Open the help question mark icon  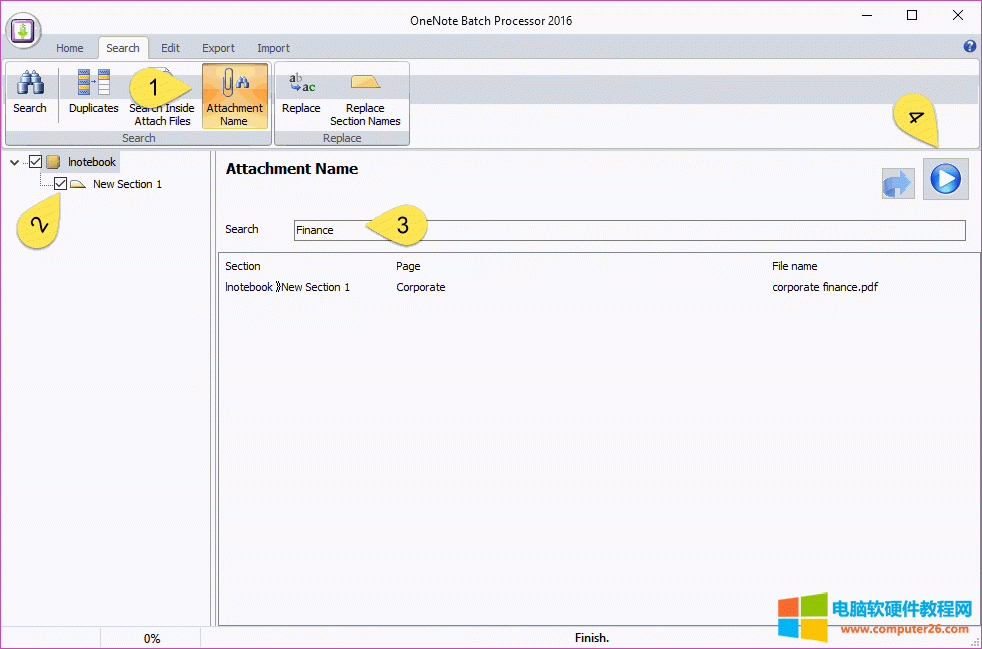969,47
